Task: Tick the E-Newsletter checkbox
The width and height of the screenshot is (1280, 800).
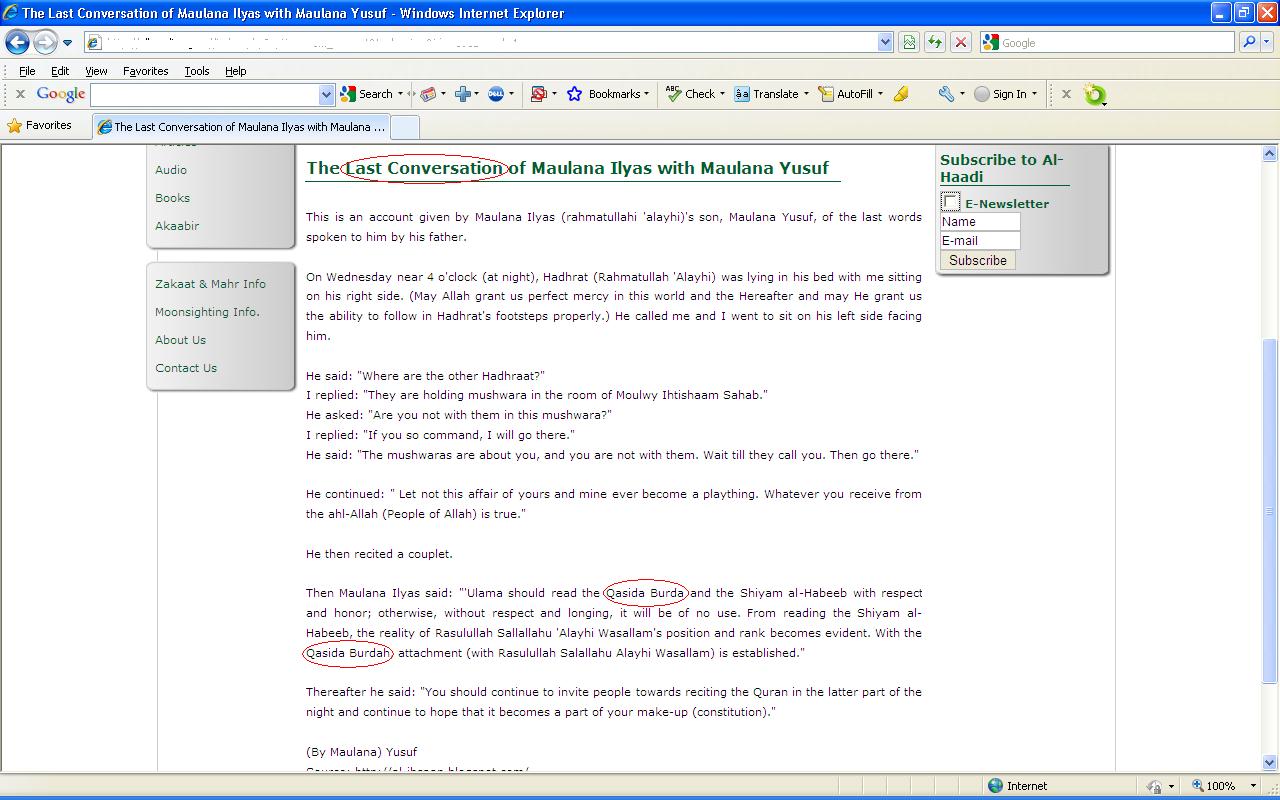Action: (x=951, y=202)
